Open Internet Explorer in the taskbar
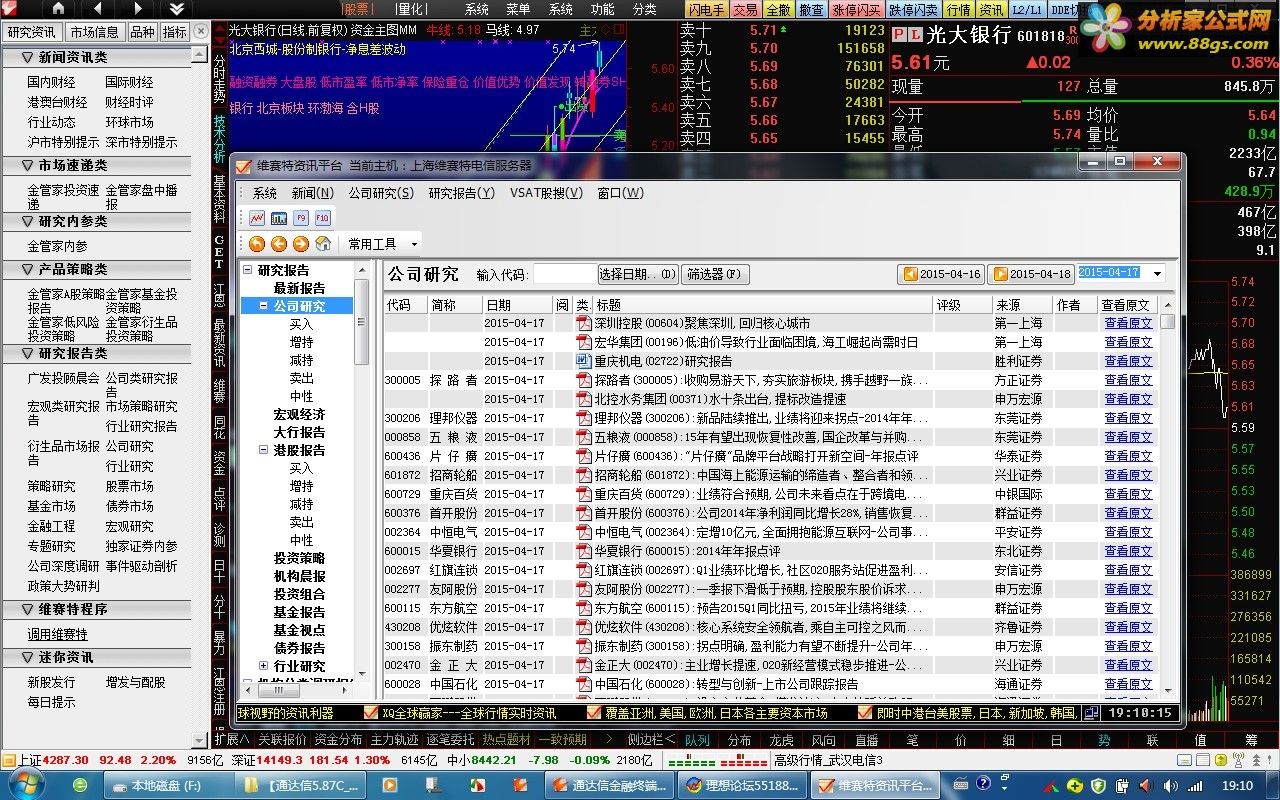 pos(80,786)
